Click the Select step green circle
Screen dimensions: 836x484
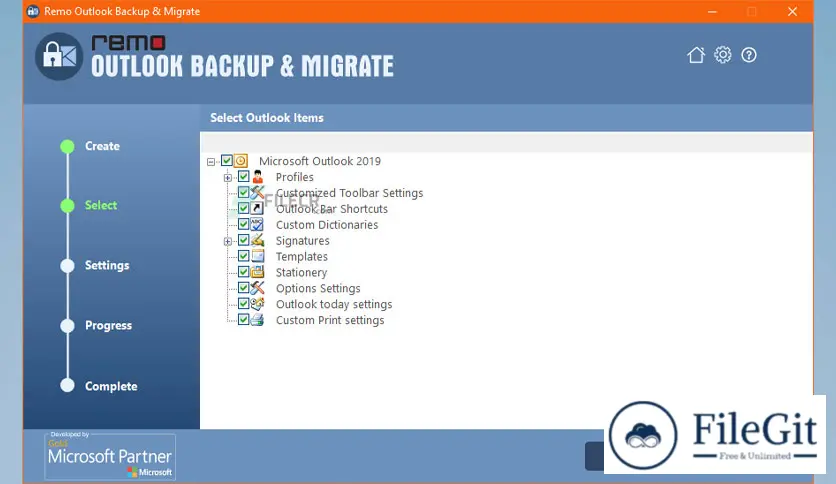coord(67,205)
